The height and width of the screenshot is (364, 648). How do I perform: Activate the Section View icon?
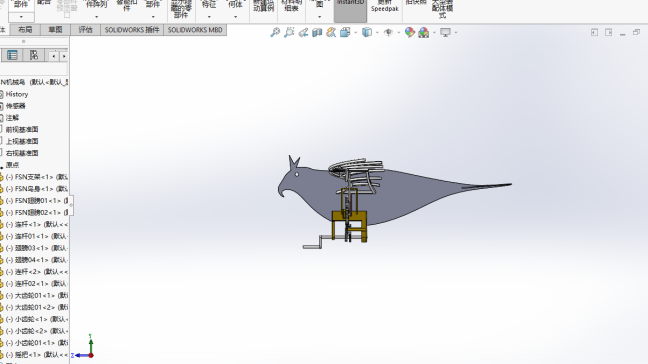point(317,32)
